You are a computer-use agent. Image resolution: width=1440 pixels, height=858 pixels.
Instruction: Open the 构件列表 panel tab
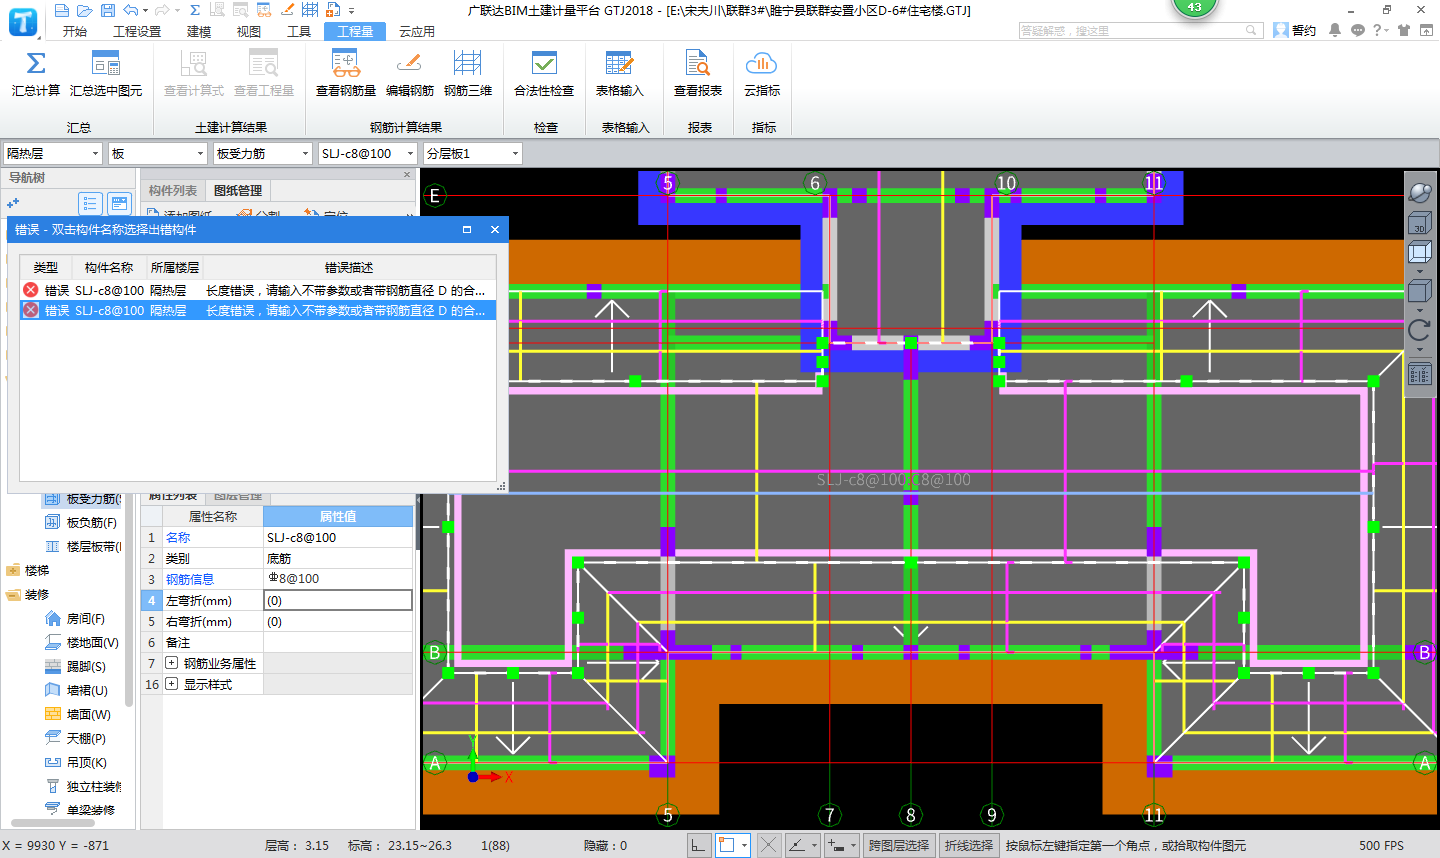click(x=173, y=190)
